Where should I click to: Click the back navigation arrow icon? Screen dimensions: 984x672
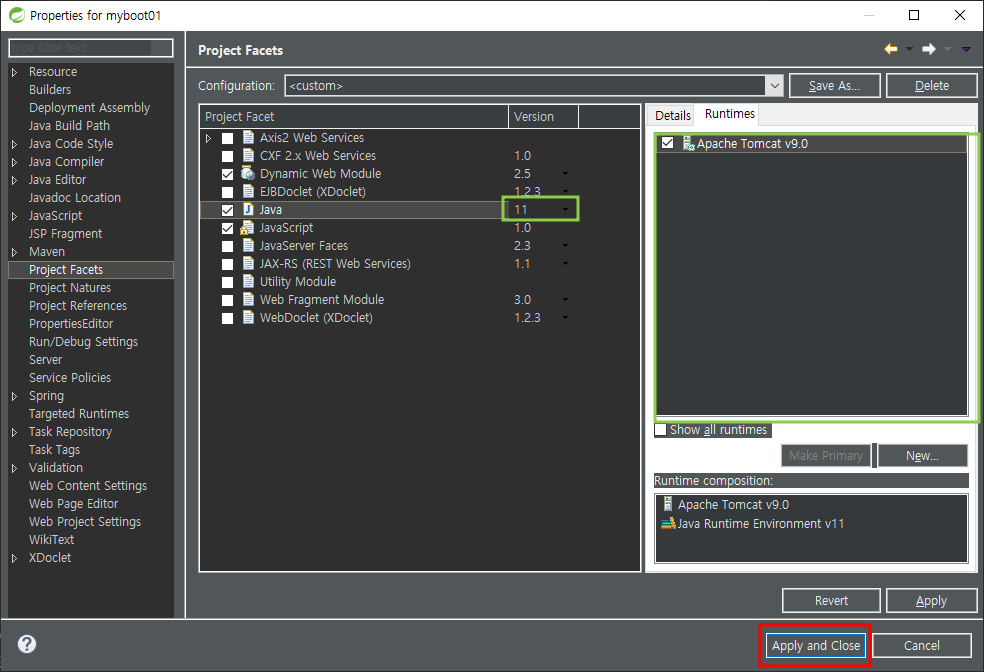[890, 49]
